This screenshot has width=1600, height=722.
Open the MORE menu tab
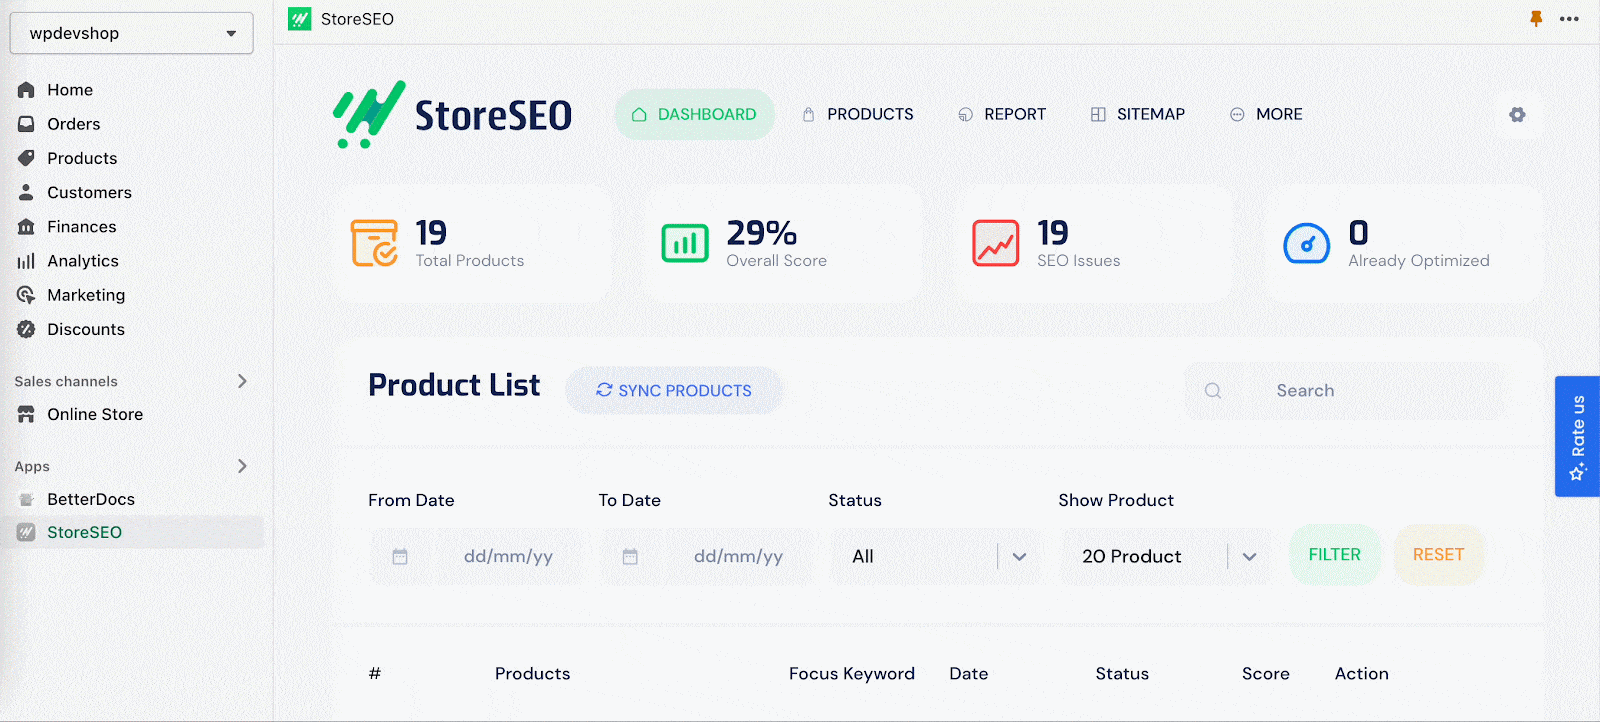tap(1266, 114)
